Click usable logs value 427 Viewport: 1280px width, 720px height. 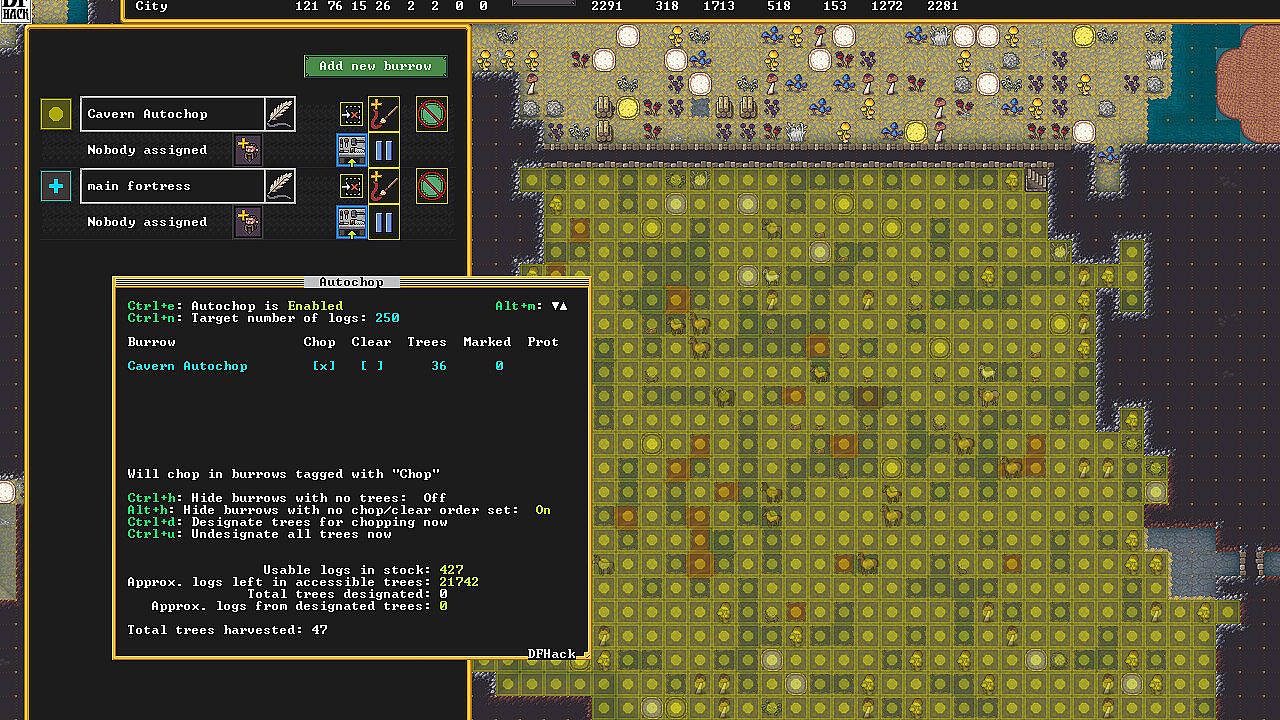pos(451,570)
